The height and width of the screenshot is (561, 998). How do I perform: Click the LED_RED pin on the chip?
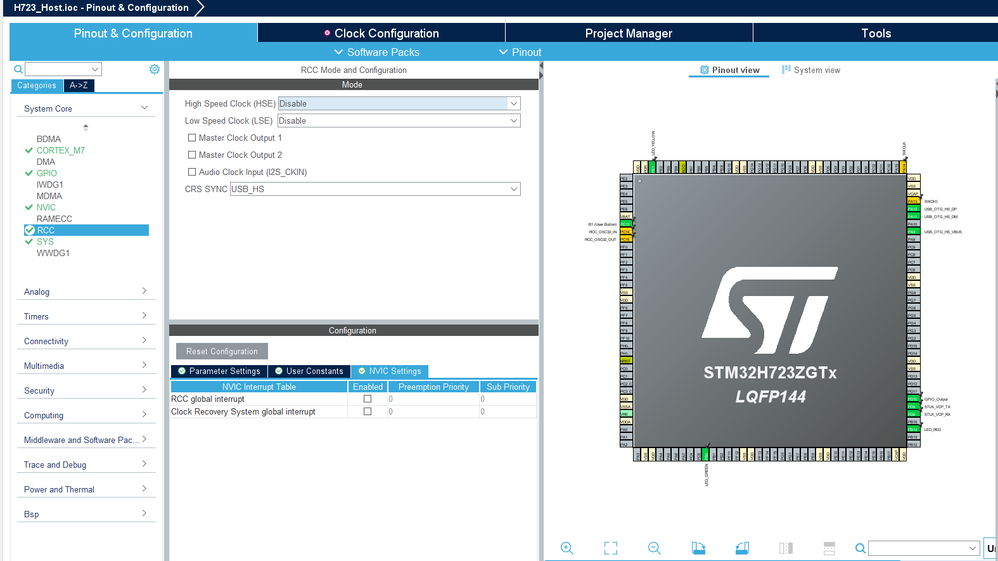(x=913, y=429)
